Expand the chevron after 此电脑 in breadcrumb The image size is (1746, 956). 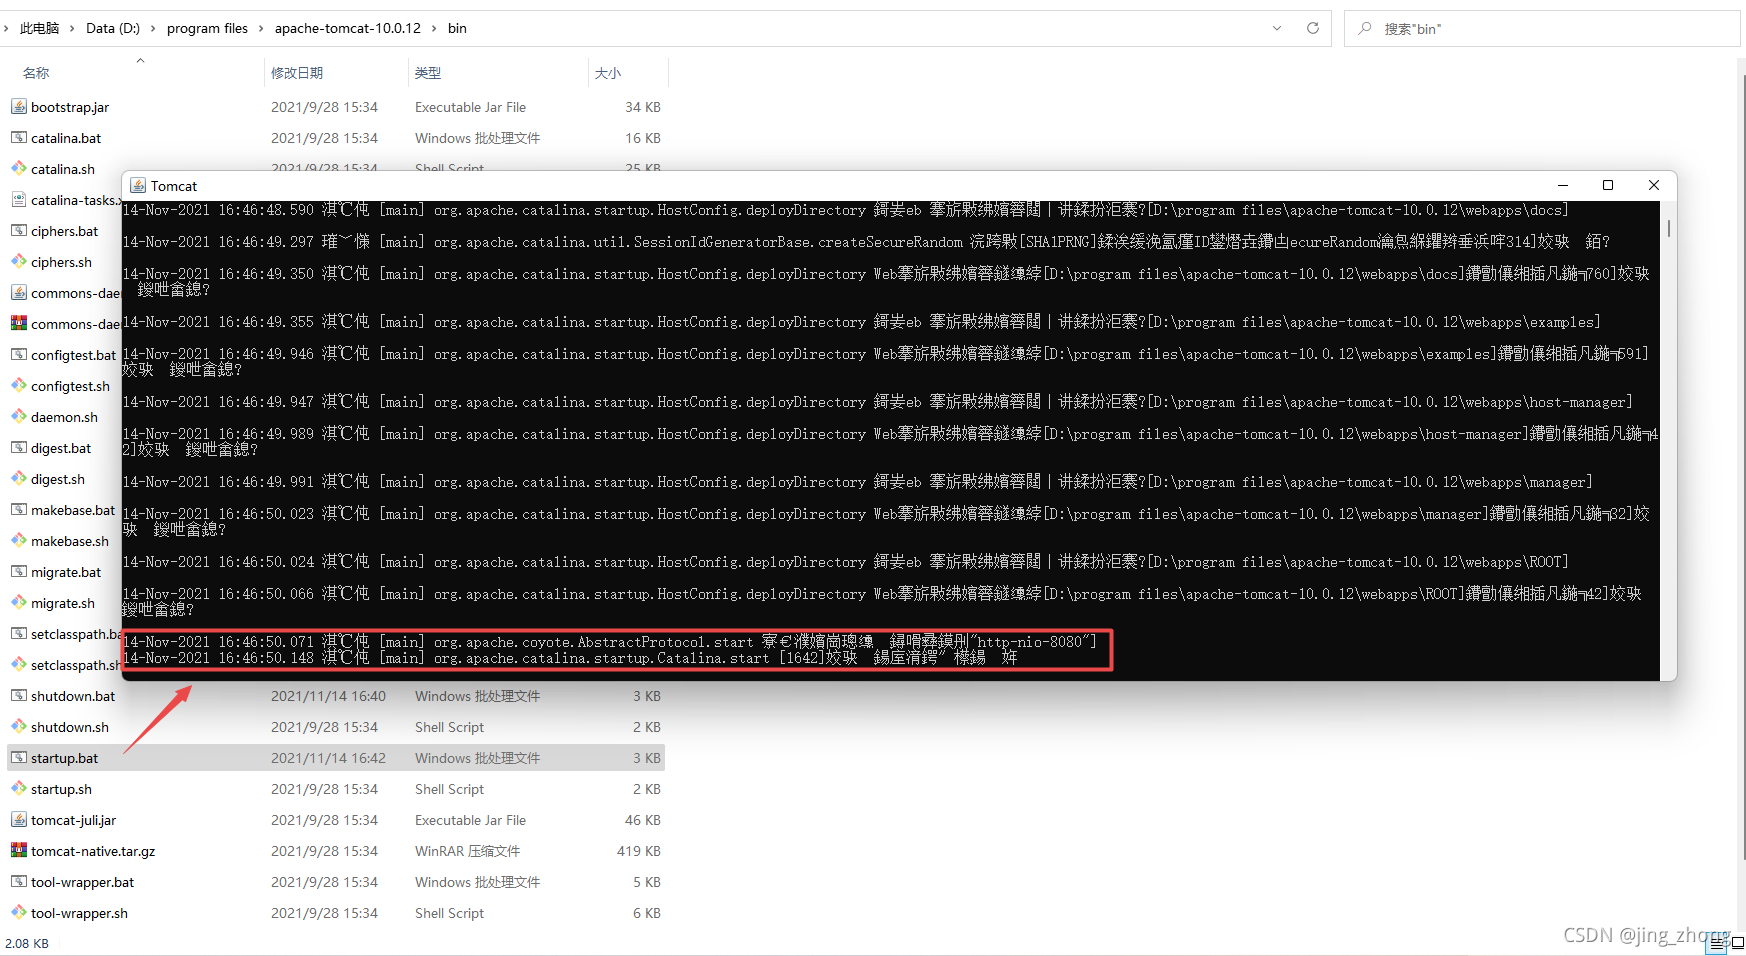pos(72,28)
